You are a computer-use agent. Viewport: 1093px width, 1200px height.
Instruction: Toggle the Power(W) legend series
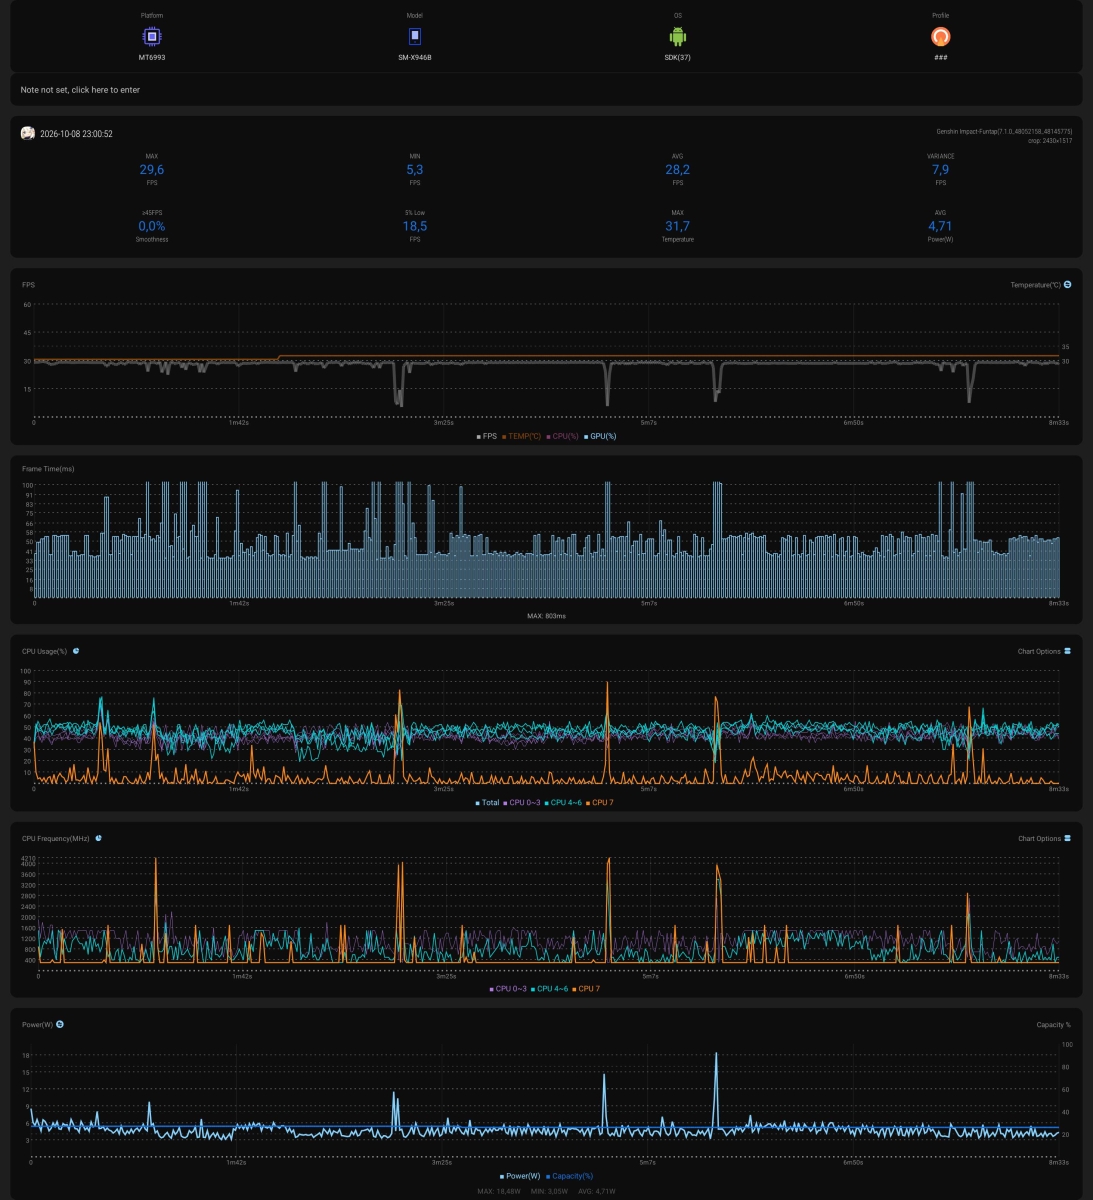coord(520,1176)
